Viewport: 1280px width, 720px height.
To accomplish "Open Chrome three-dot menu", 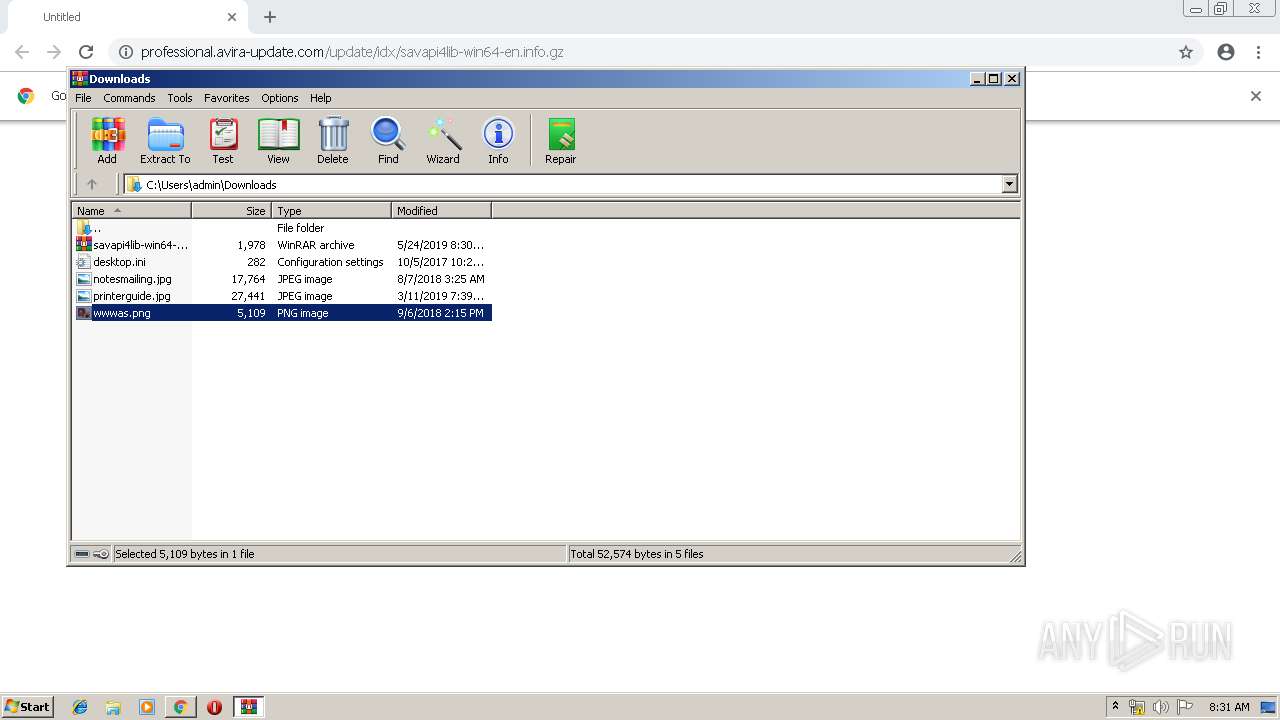I will [x=1258, y=52].
